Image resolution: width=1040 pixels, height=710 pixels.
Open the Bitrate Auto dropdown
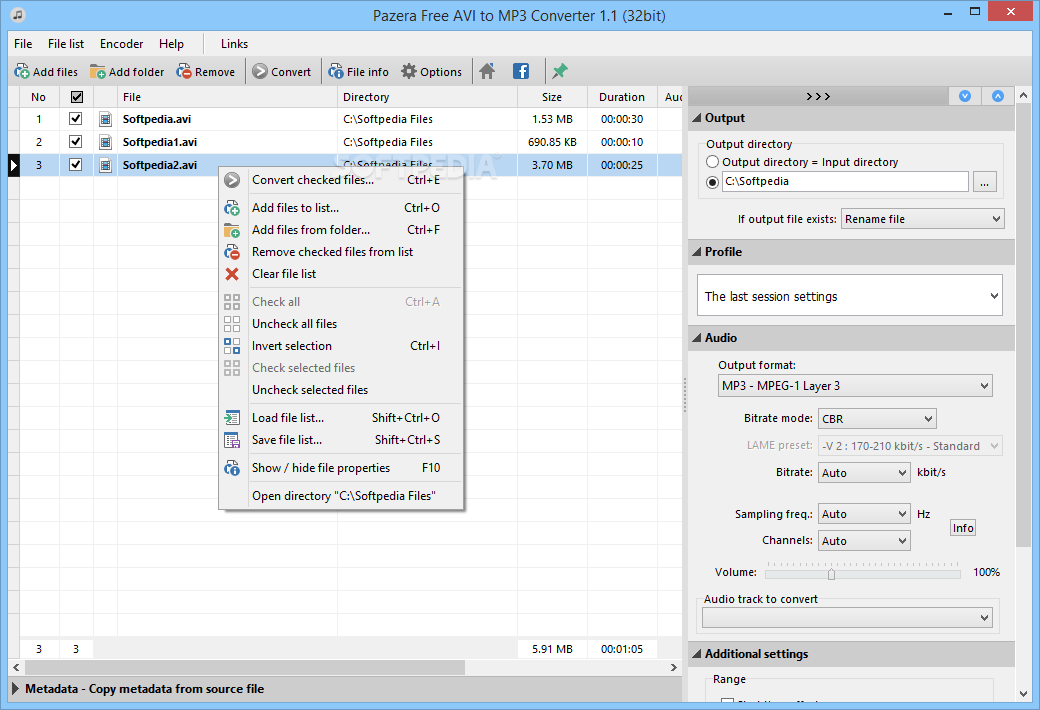point(864,472)
